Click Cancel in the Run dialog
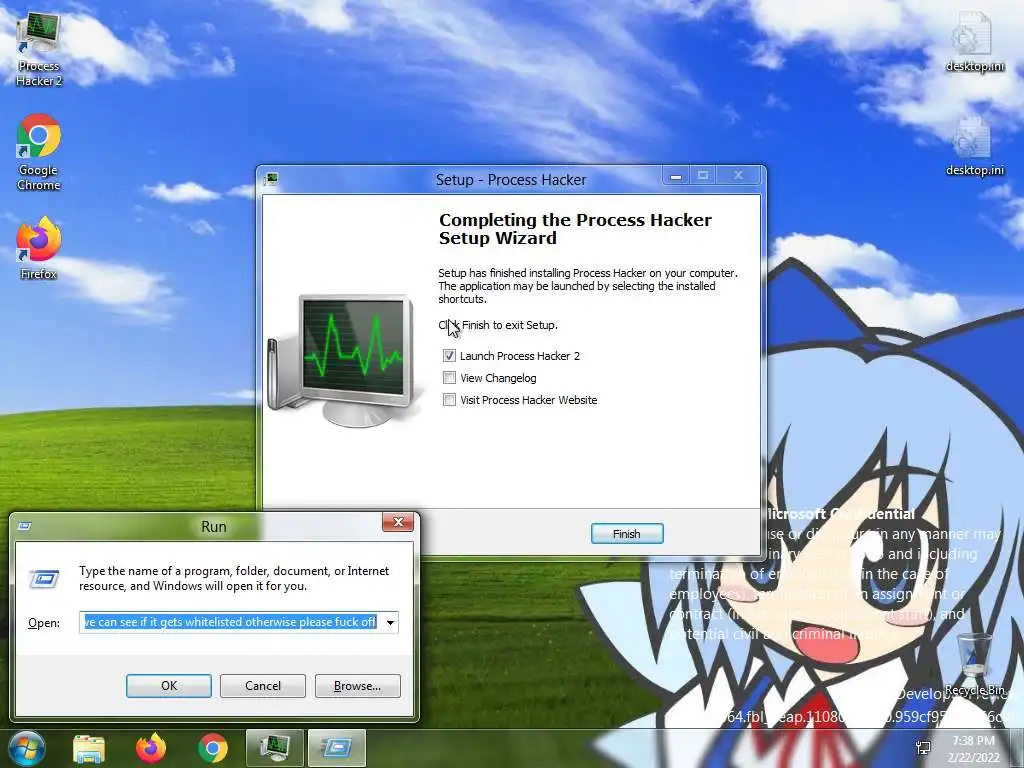The image size is (1024, 768). (x=263, y=686)
